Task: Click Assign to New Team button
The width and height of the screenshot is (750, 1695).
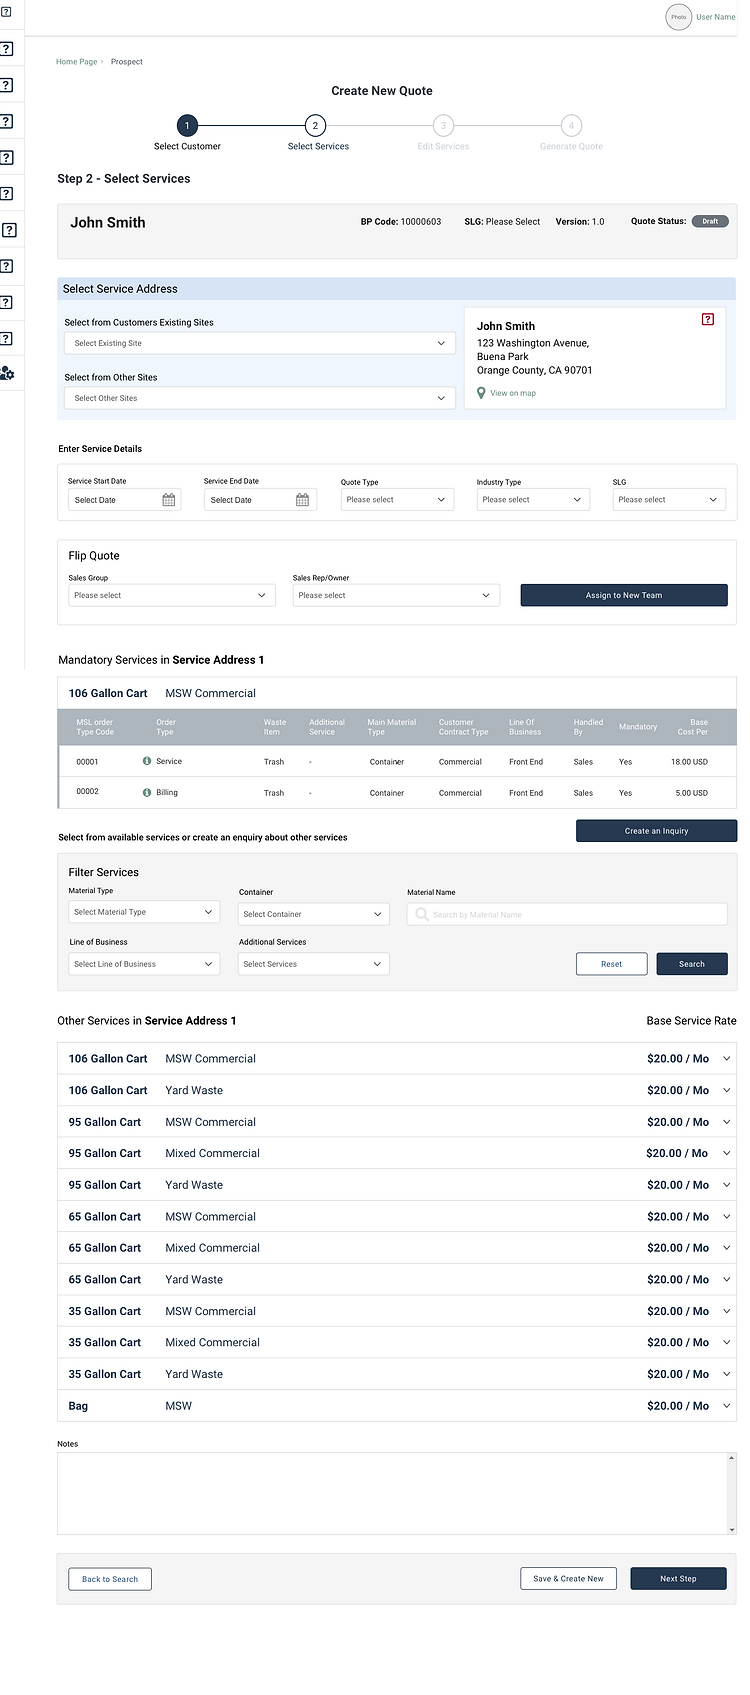Action: (x=624, y=595)
